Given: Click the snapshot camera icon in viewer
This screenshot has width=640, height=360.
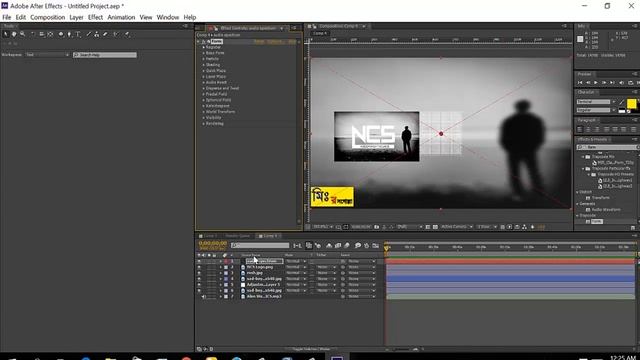Looking at the screenshot, I should tap(377, 227).
